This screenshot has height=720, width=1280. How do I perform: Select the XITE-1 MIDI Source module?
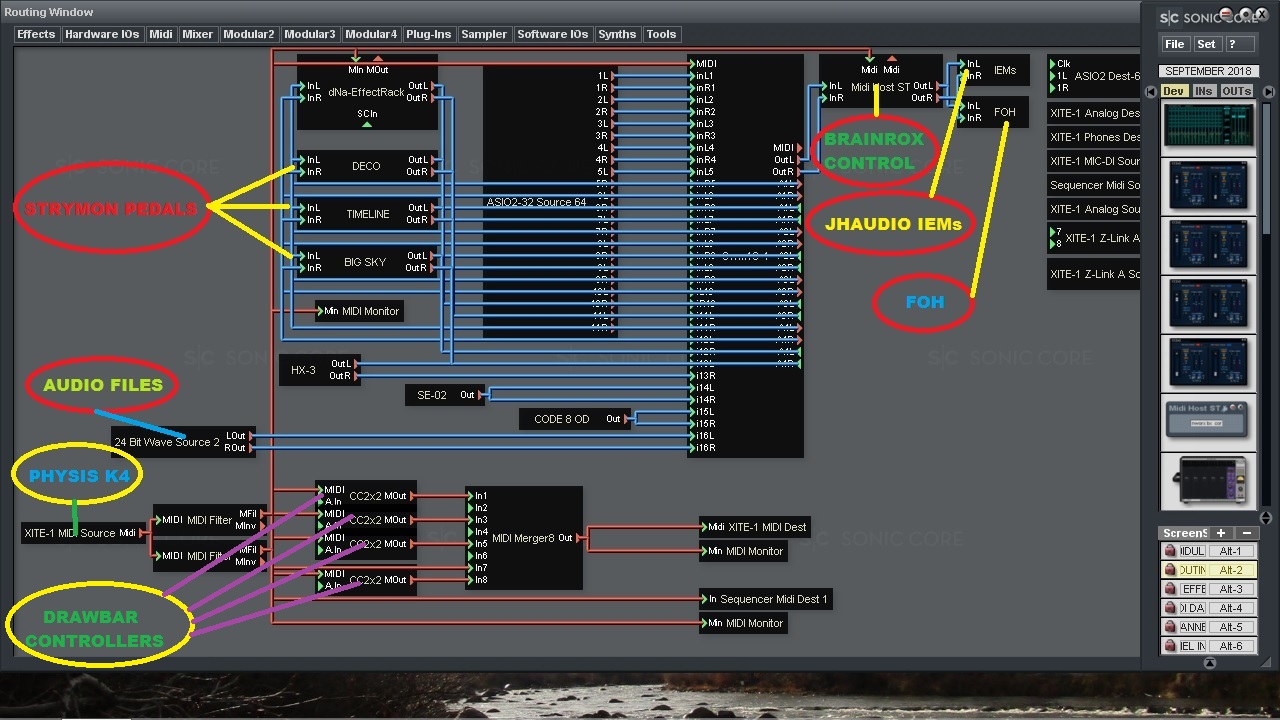[81, 533]
